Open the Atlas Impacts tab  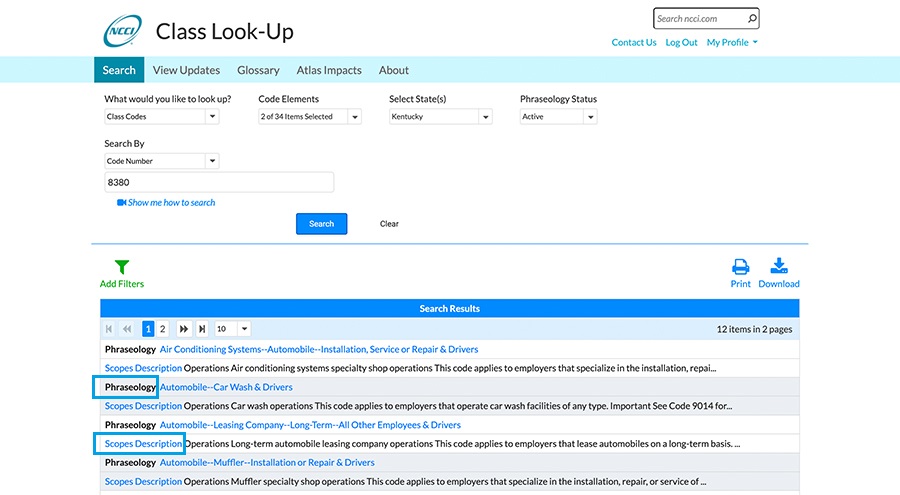click(329, 70)
